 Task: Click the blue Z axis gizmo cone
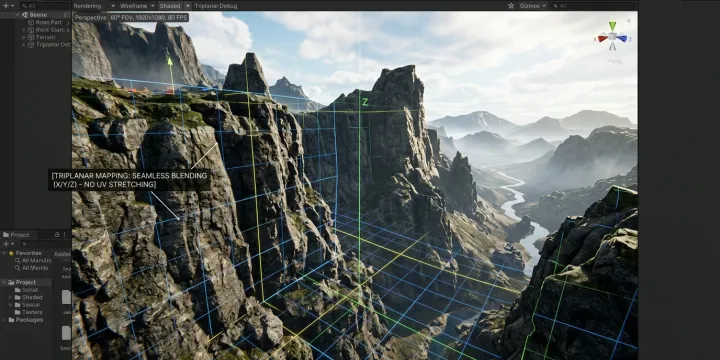622,38
